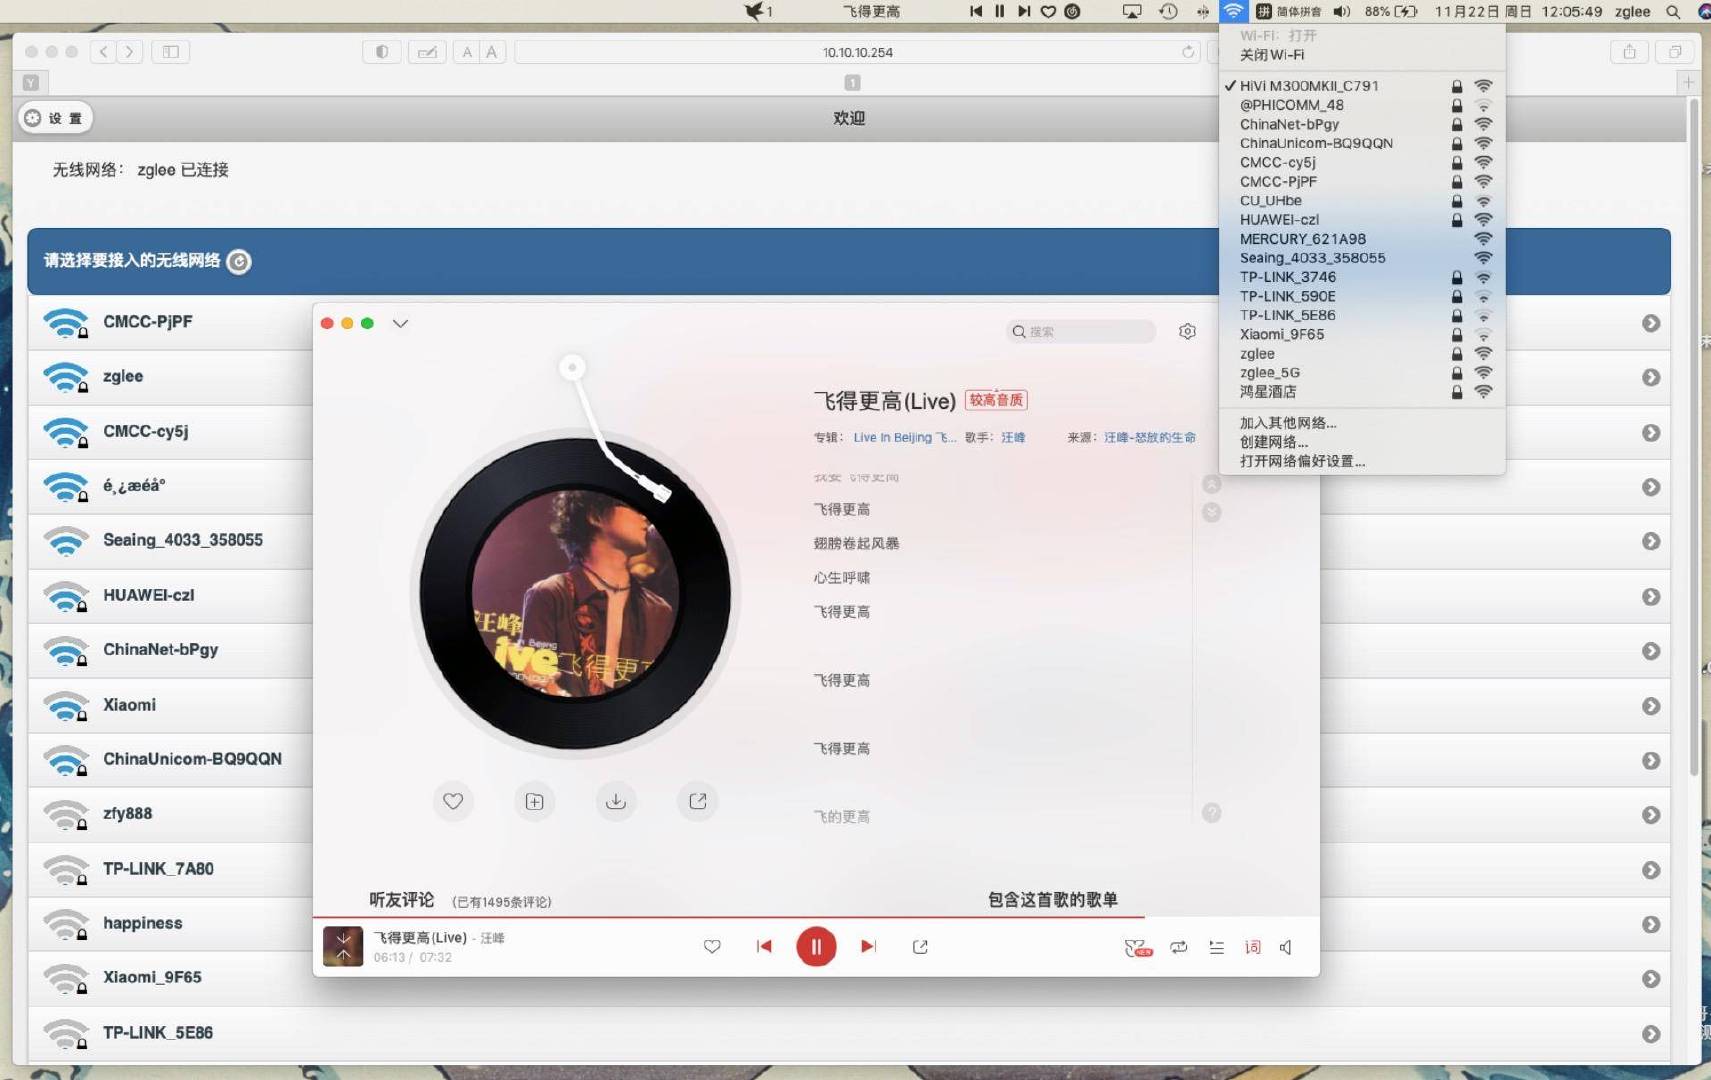Pause playback with the red pause button
The width and height of the screenshot is (1711, 1080).
point(816,946)
